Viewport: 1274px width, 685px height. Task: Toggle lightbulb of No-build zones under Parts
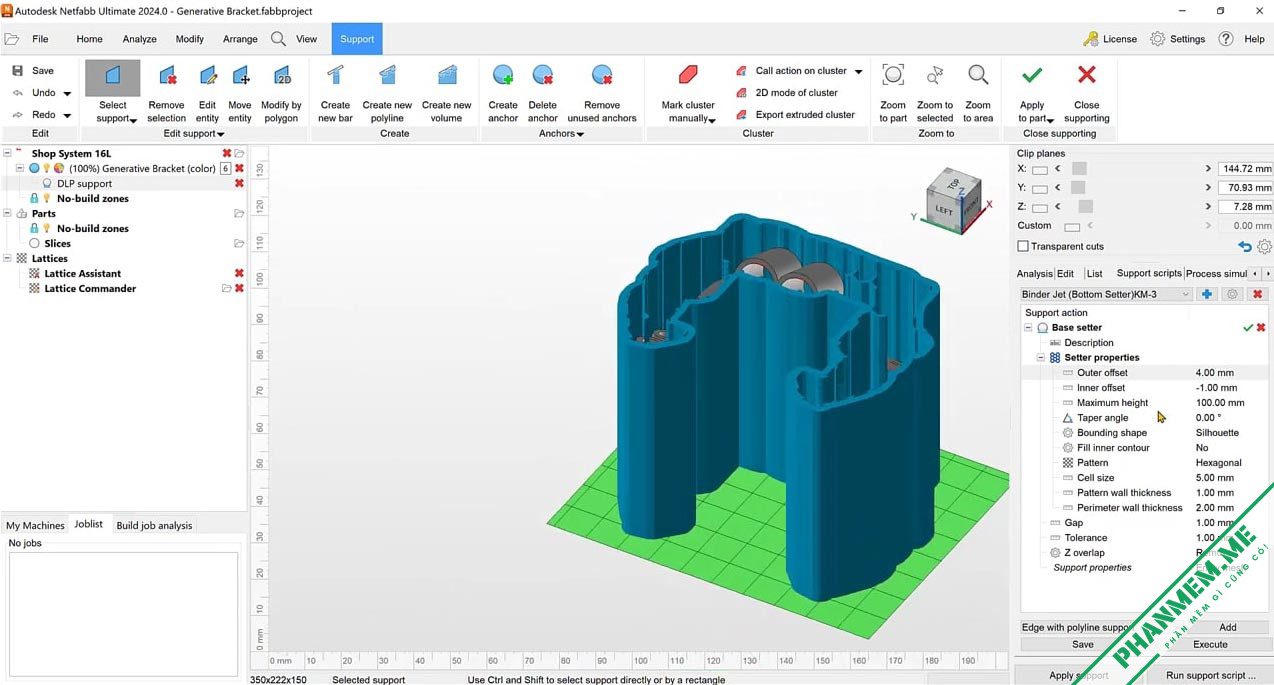[x=46, y=229]
